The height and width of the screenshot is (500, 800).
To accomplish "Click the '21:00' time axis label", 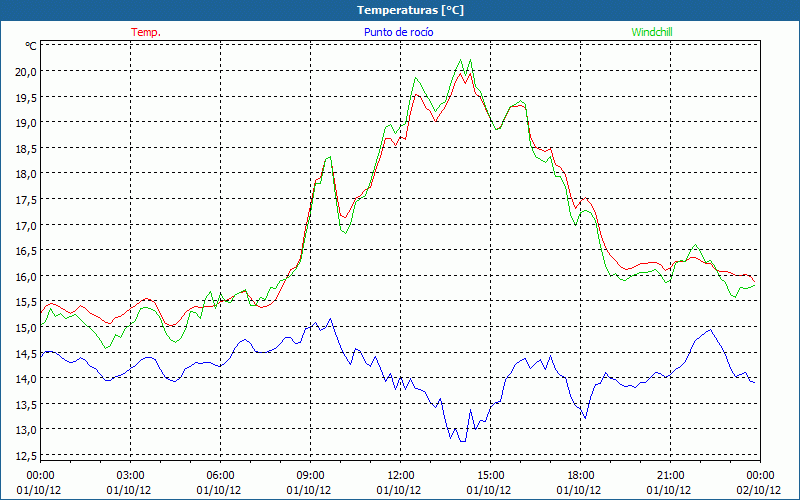I will [x=670, y=476].
